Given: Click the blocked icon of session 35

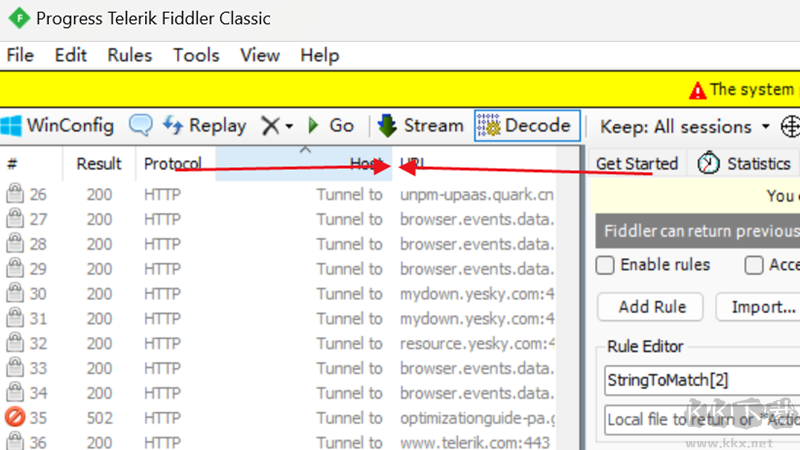Looking at the screenshot, I should [14, 418].
